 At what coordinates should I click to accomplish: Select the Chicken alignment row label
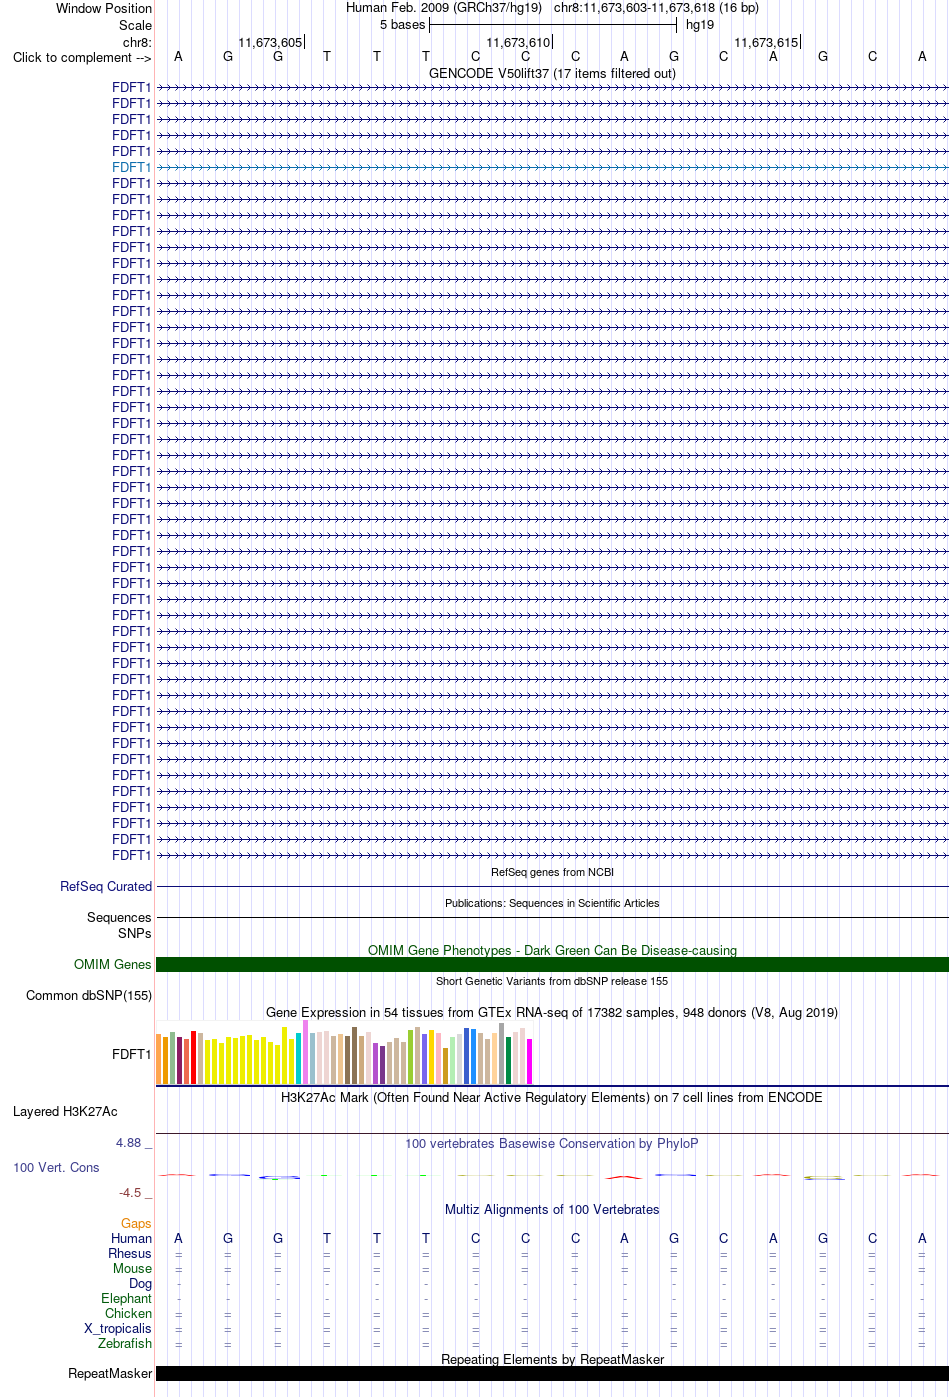[128, 1313]
